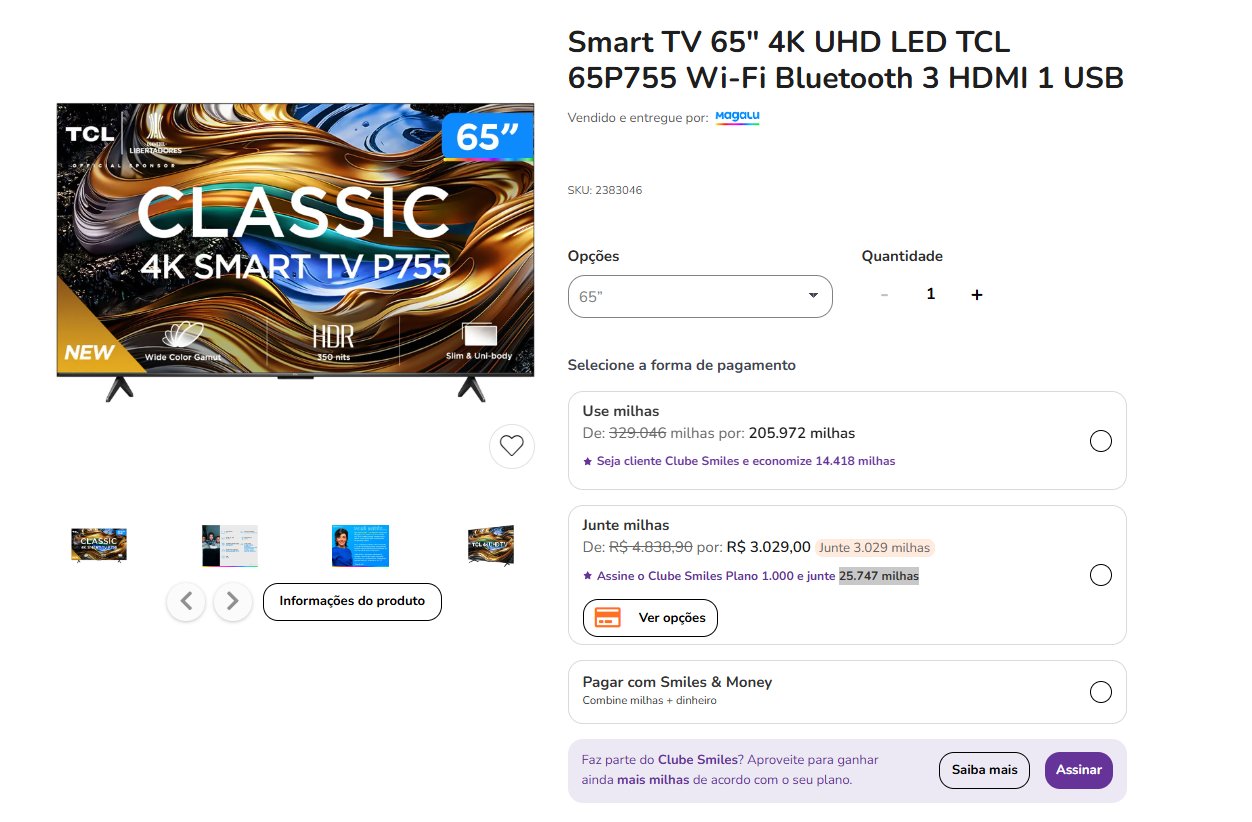Image resolution: width=1252 pixels, height=822 pixels.
Task: Select the first Classic TV thumbnail
Action: tap(99, 545)
